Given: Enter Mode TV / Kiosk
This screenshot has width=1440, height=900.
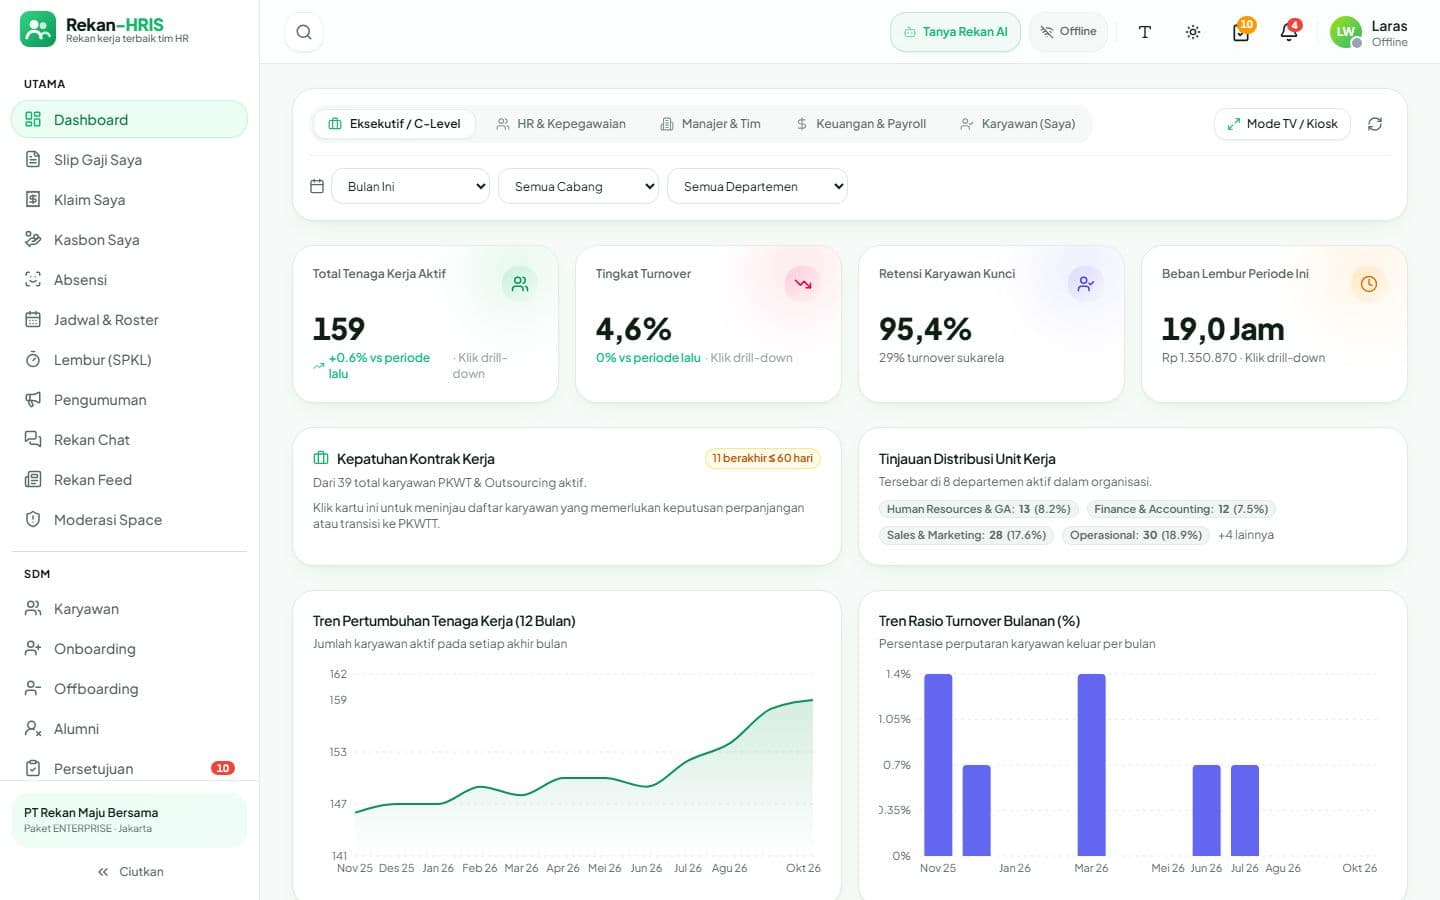Looking at the screenshot, I should point(1282,124).
